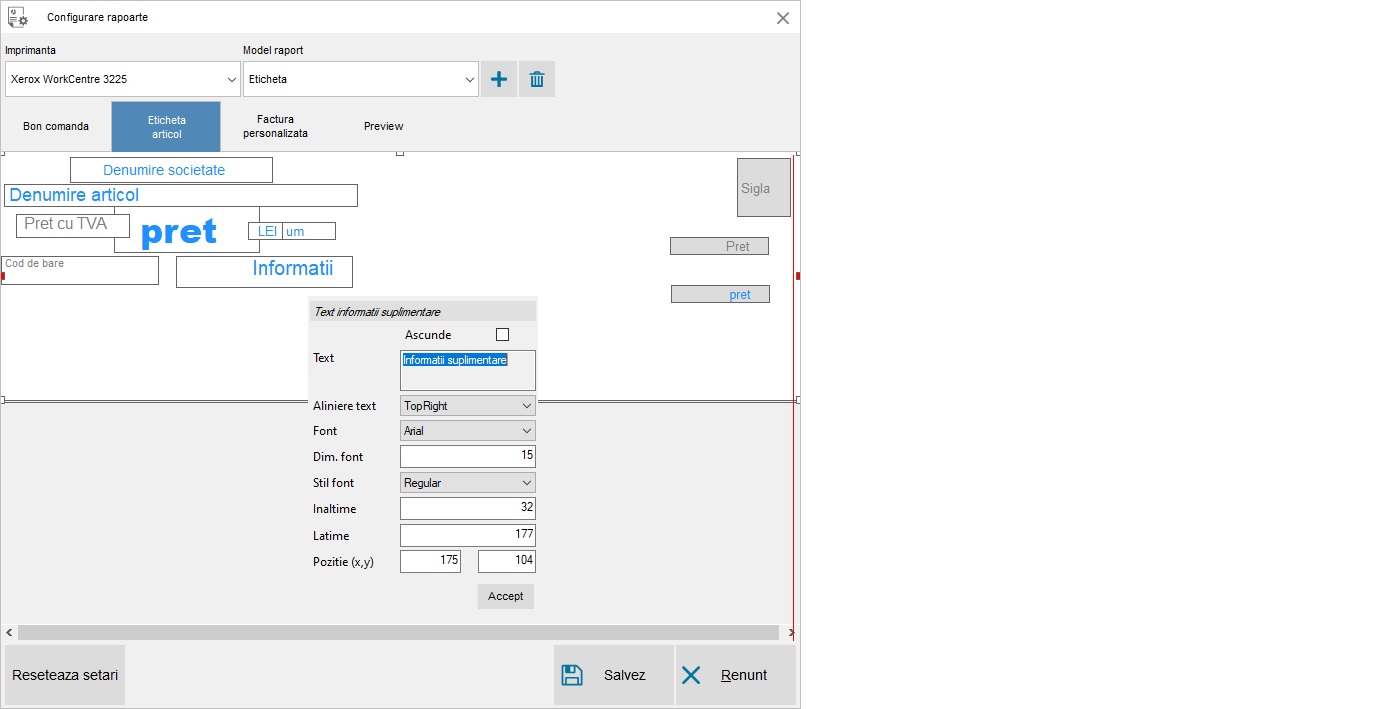This screenshot has width=1397, height=709.
Task: Click the Pozitie y value field
Action: point(507,561)
